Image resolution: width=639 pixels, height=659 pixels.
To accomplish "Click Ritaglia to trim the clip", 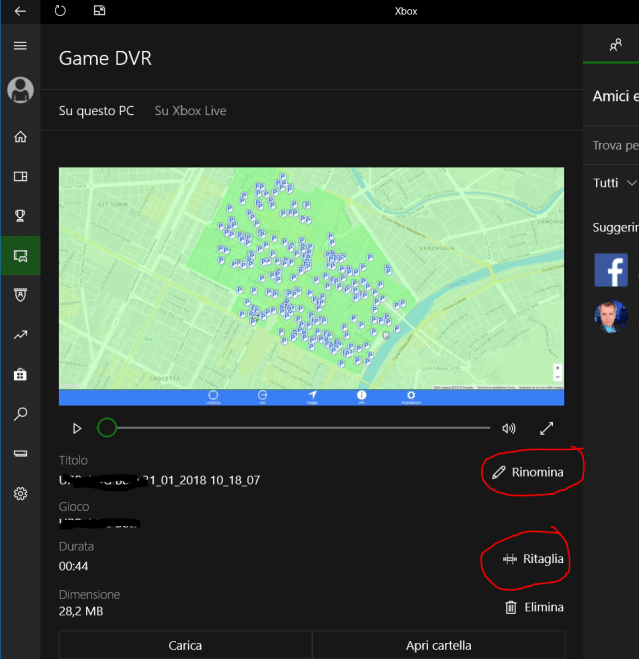I will 533,560.
